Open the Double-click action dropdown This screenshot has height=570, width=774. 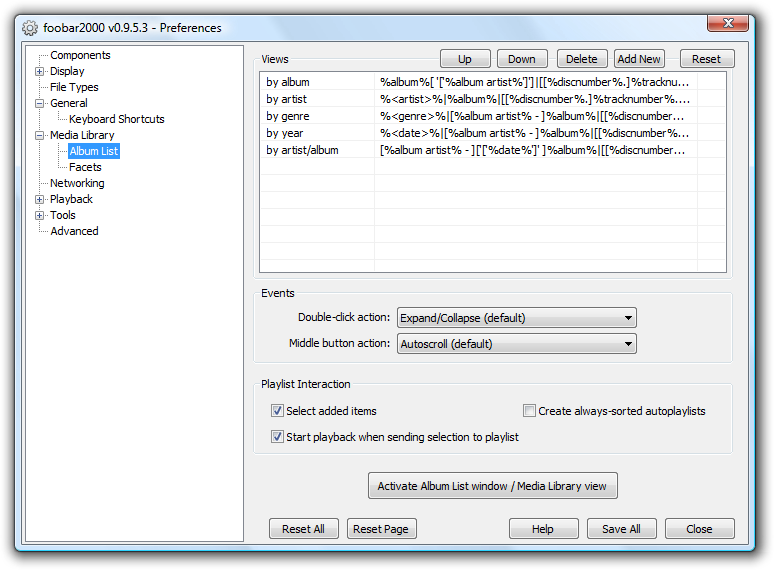pos(516,318)
